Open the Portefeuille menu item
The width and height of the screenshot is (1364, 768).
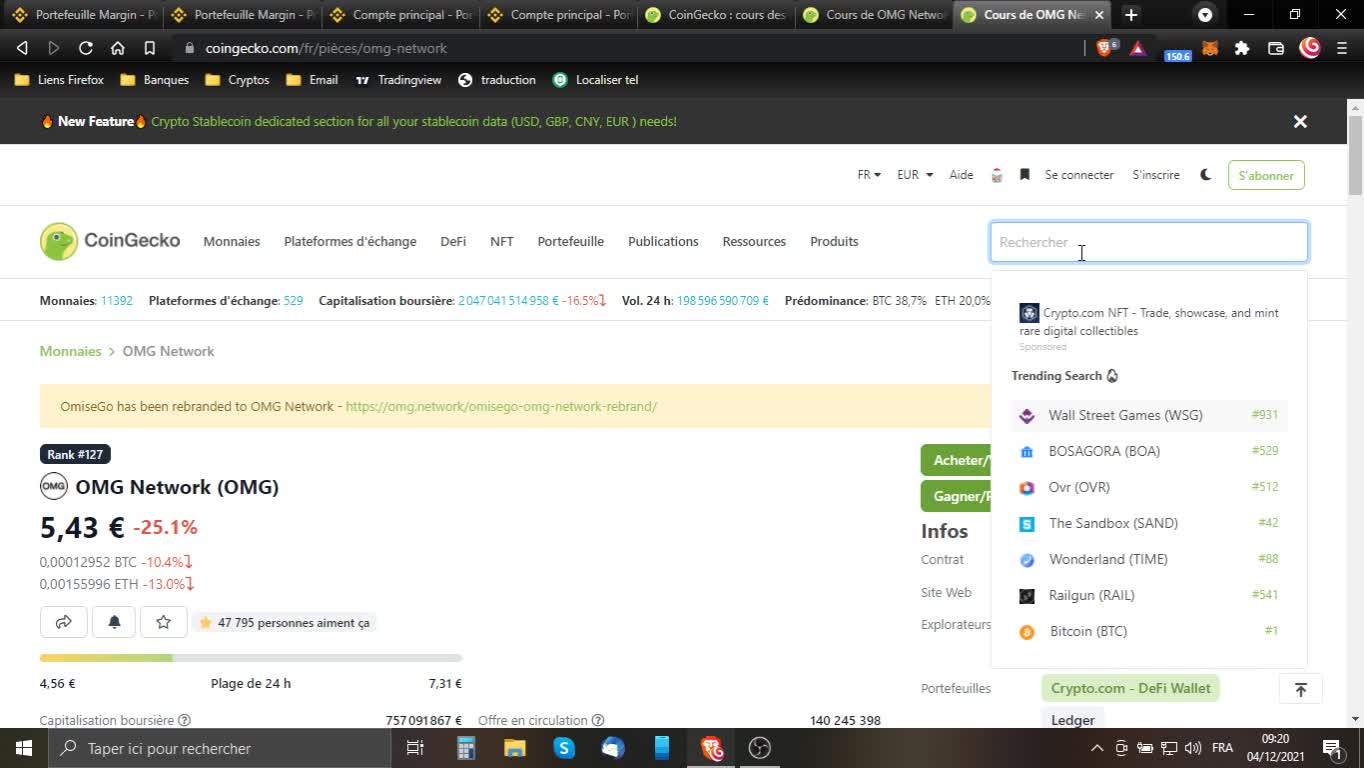tap(571, 241)
